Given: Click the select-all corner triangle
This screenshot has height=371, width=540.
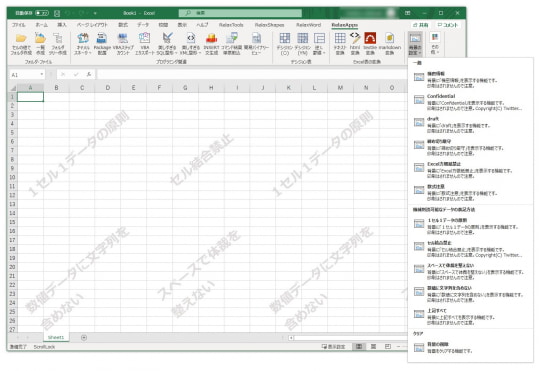Looking at the screenshot, I should pos(13,88).
